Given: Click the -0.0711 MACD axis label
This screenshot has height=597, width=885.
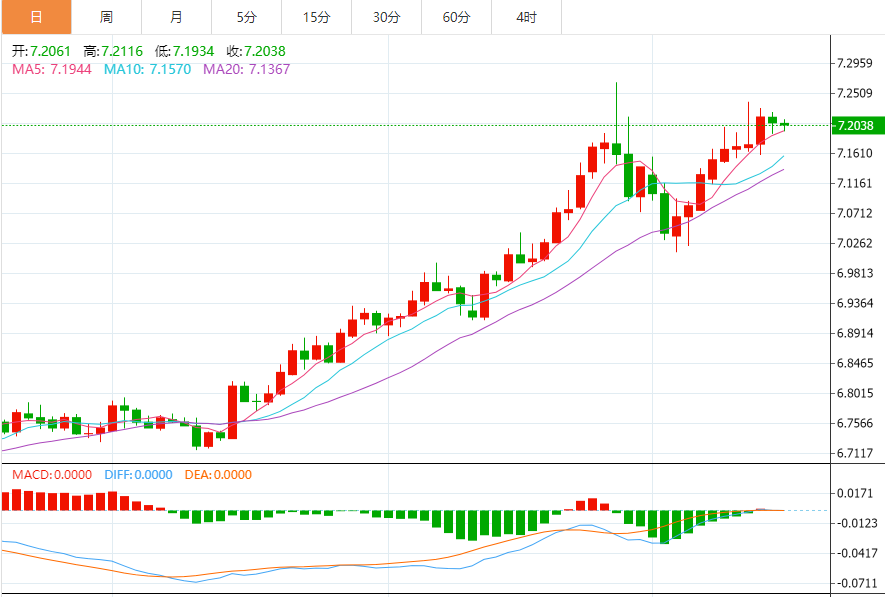Looking at the screenshot, I should (857, 583).
